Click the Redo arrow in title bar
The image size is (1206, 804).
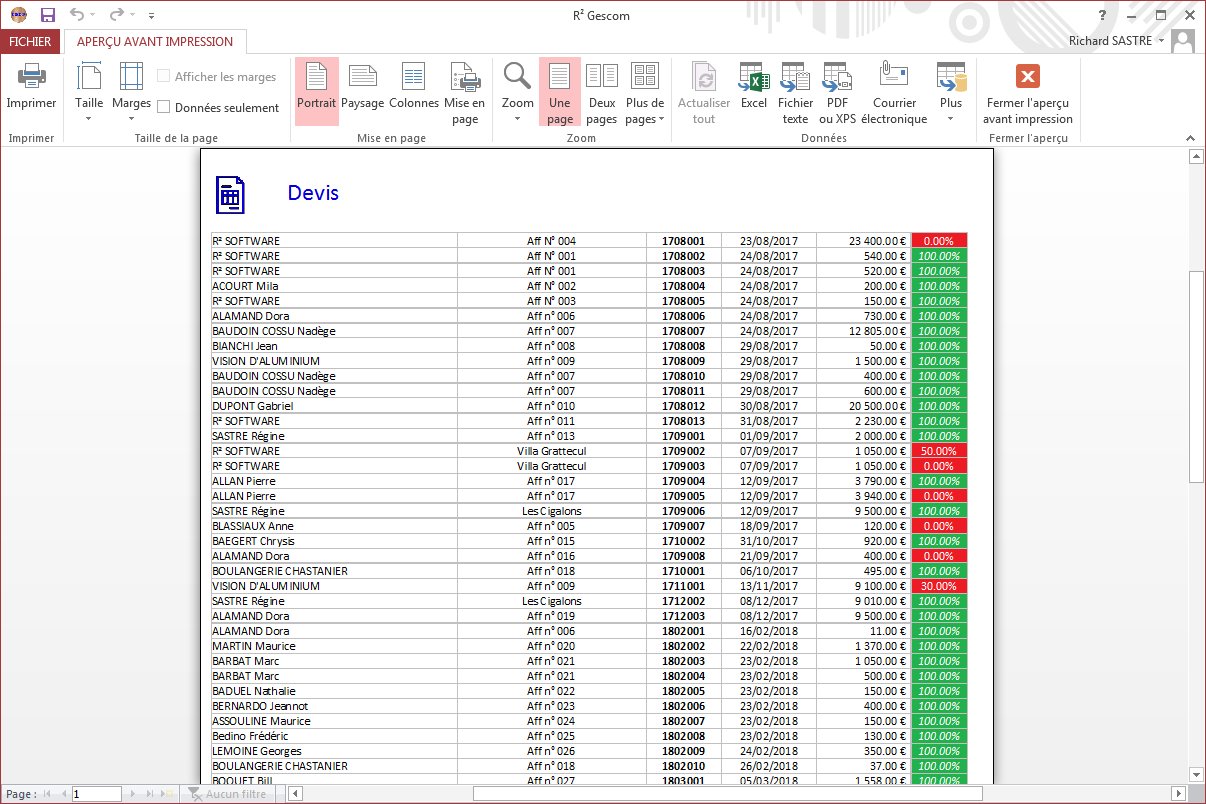116,15
